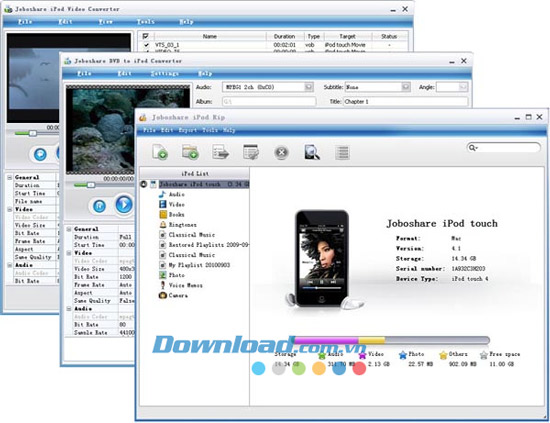This screenshot has width=550, height=423.
Task: Click the DVD to iPod Converter title bar icon
Action: point(67,61)
